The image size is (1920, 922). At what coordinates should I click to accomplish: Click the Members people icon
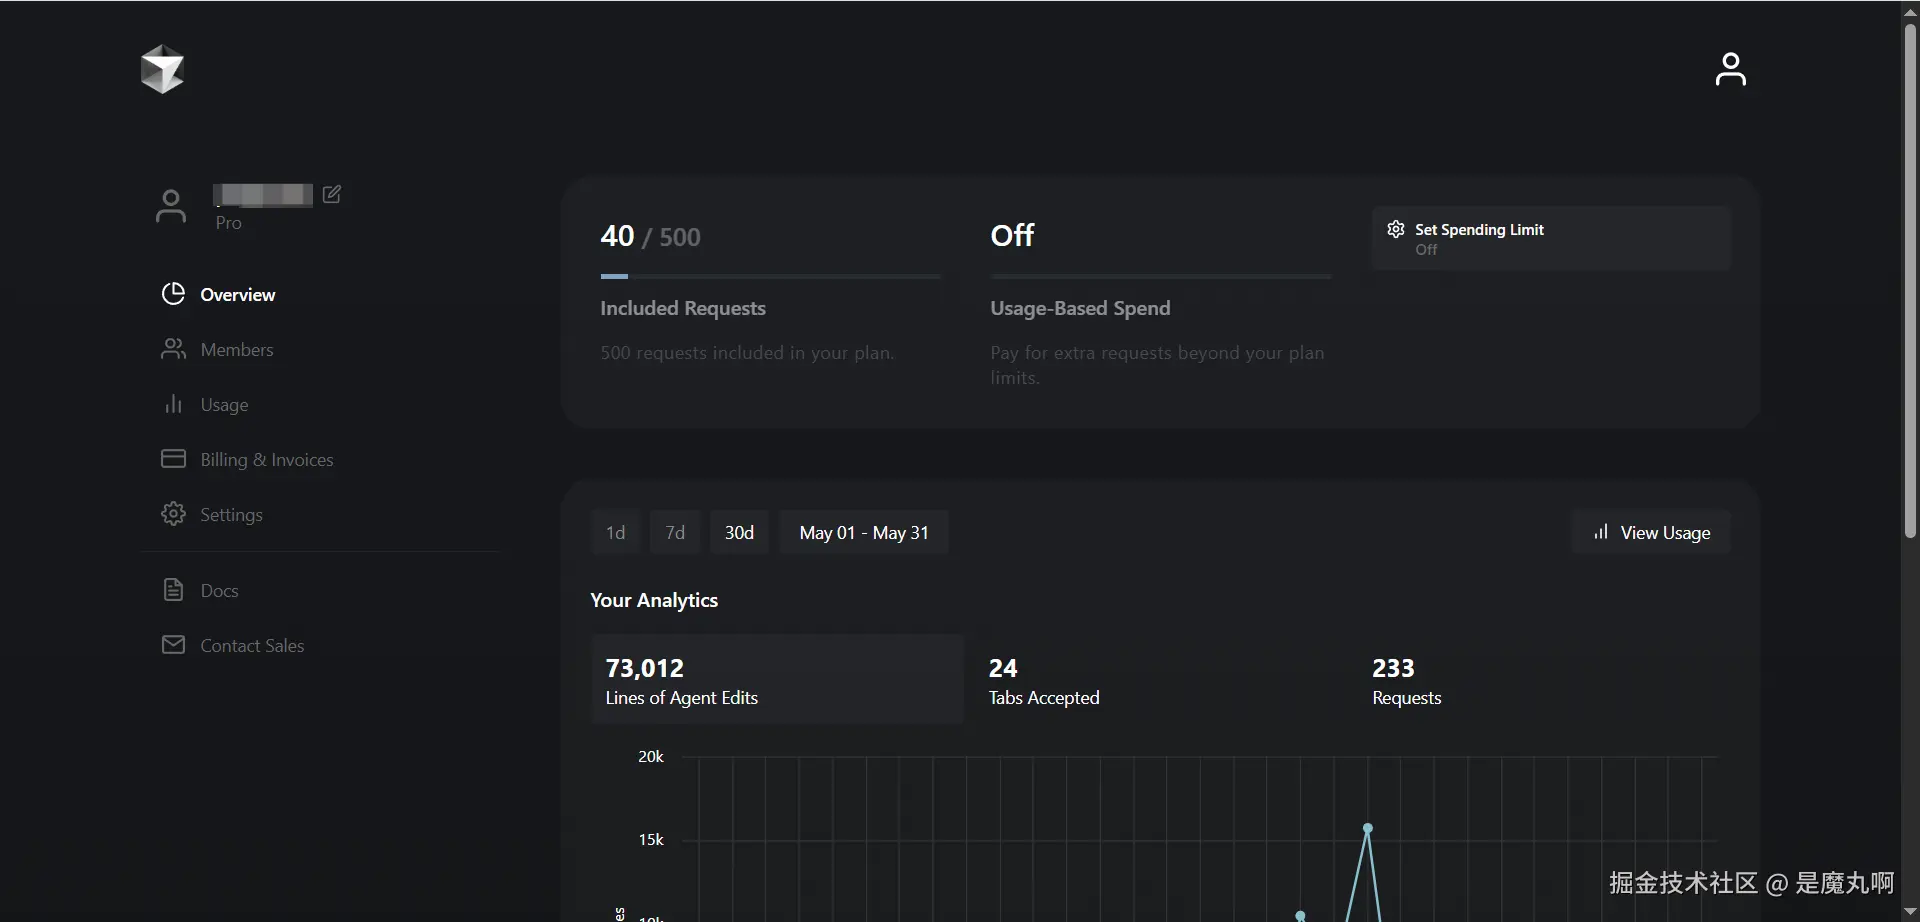173,349
